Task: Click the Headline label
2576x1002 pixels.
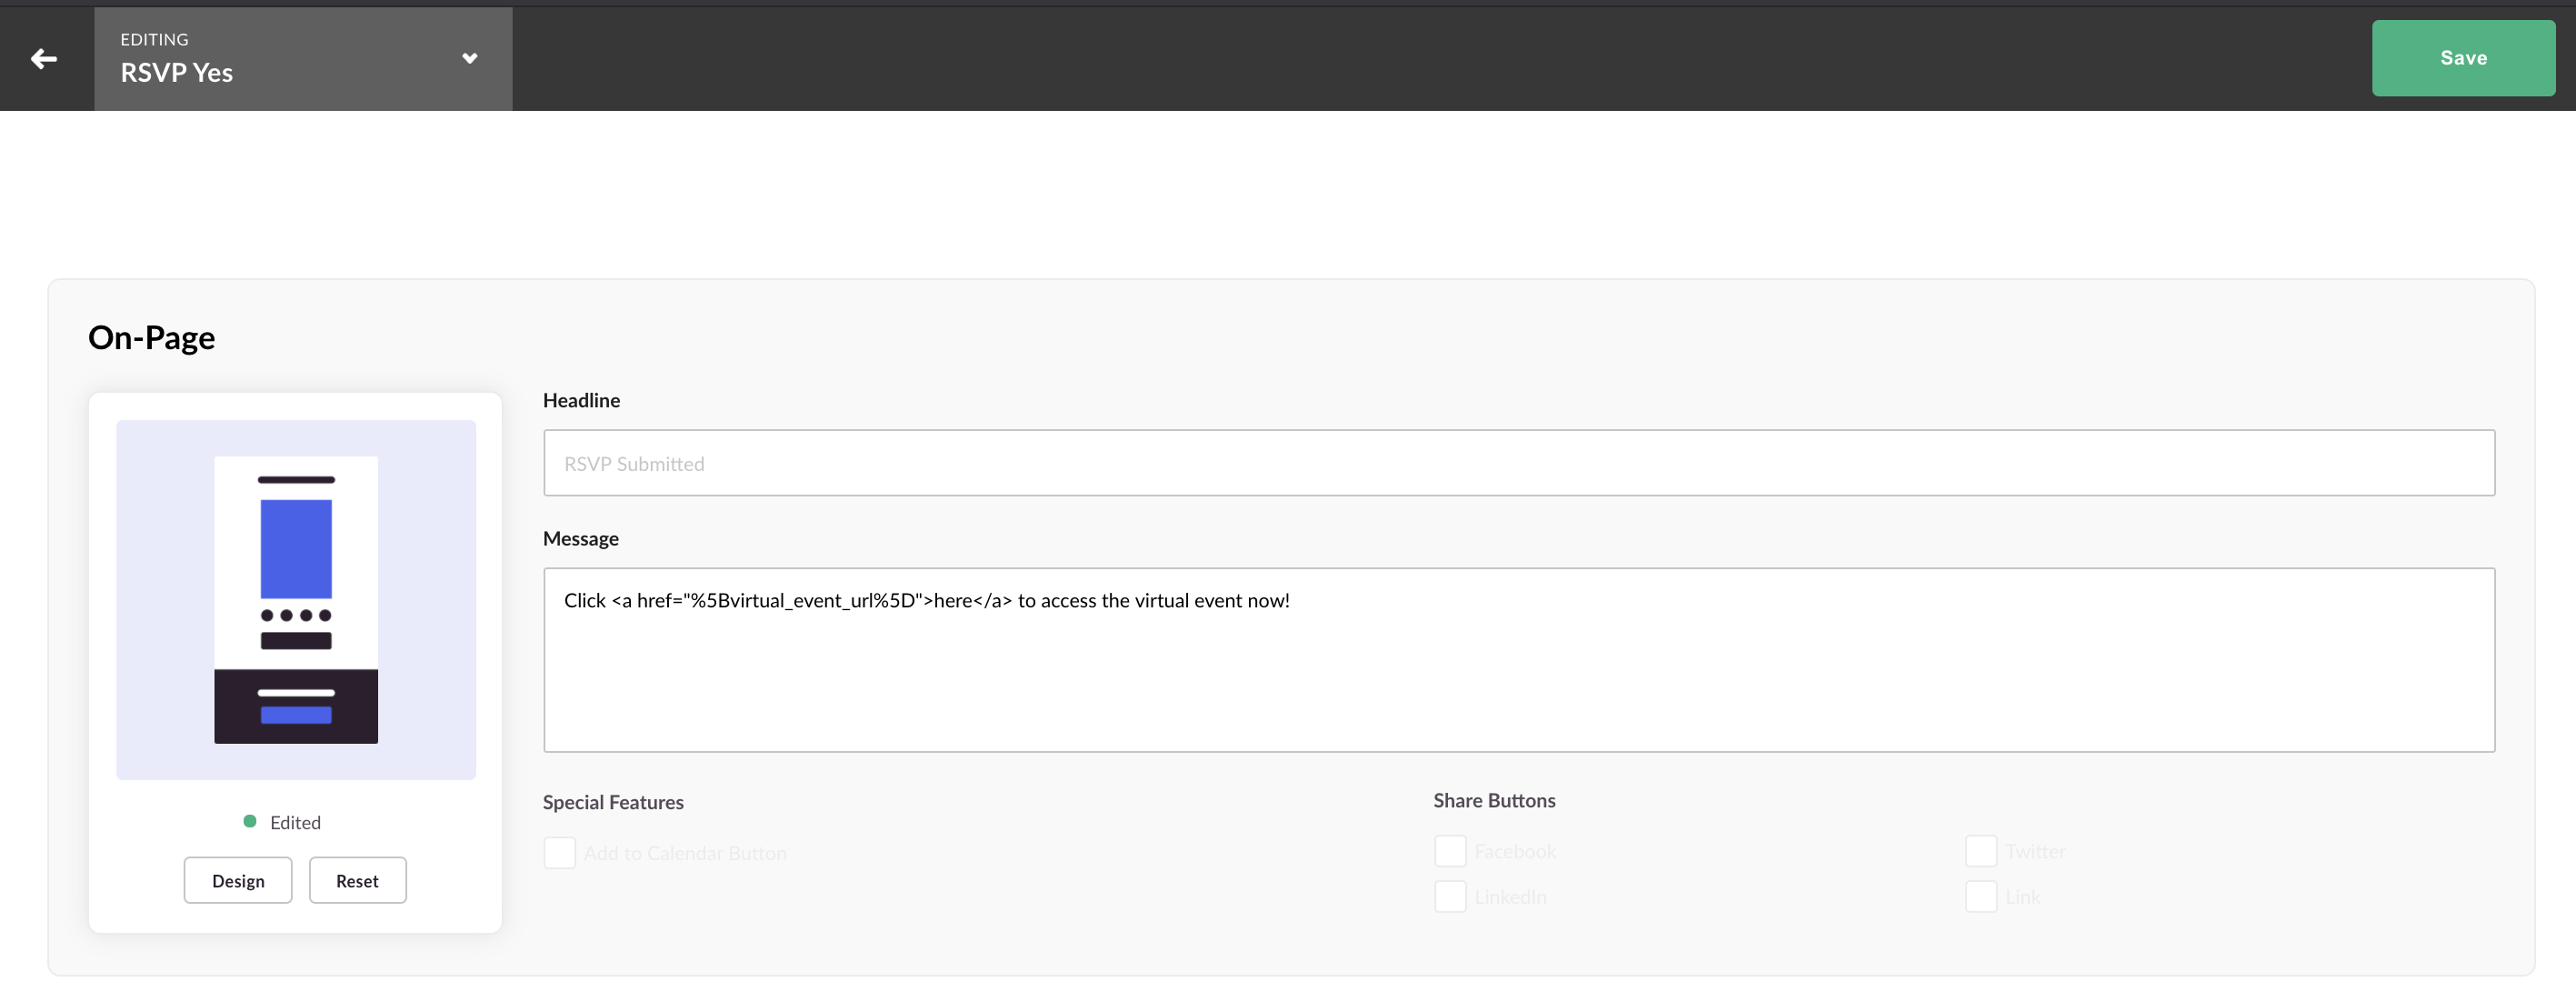Action: click(581, 400)
